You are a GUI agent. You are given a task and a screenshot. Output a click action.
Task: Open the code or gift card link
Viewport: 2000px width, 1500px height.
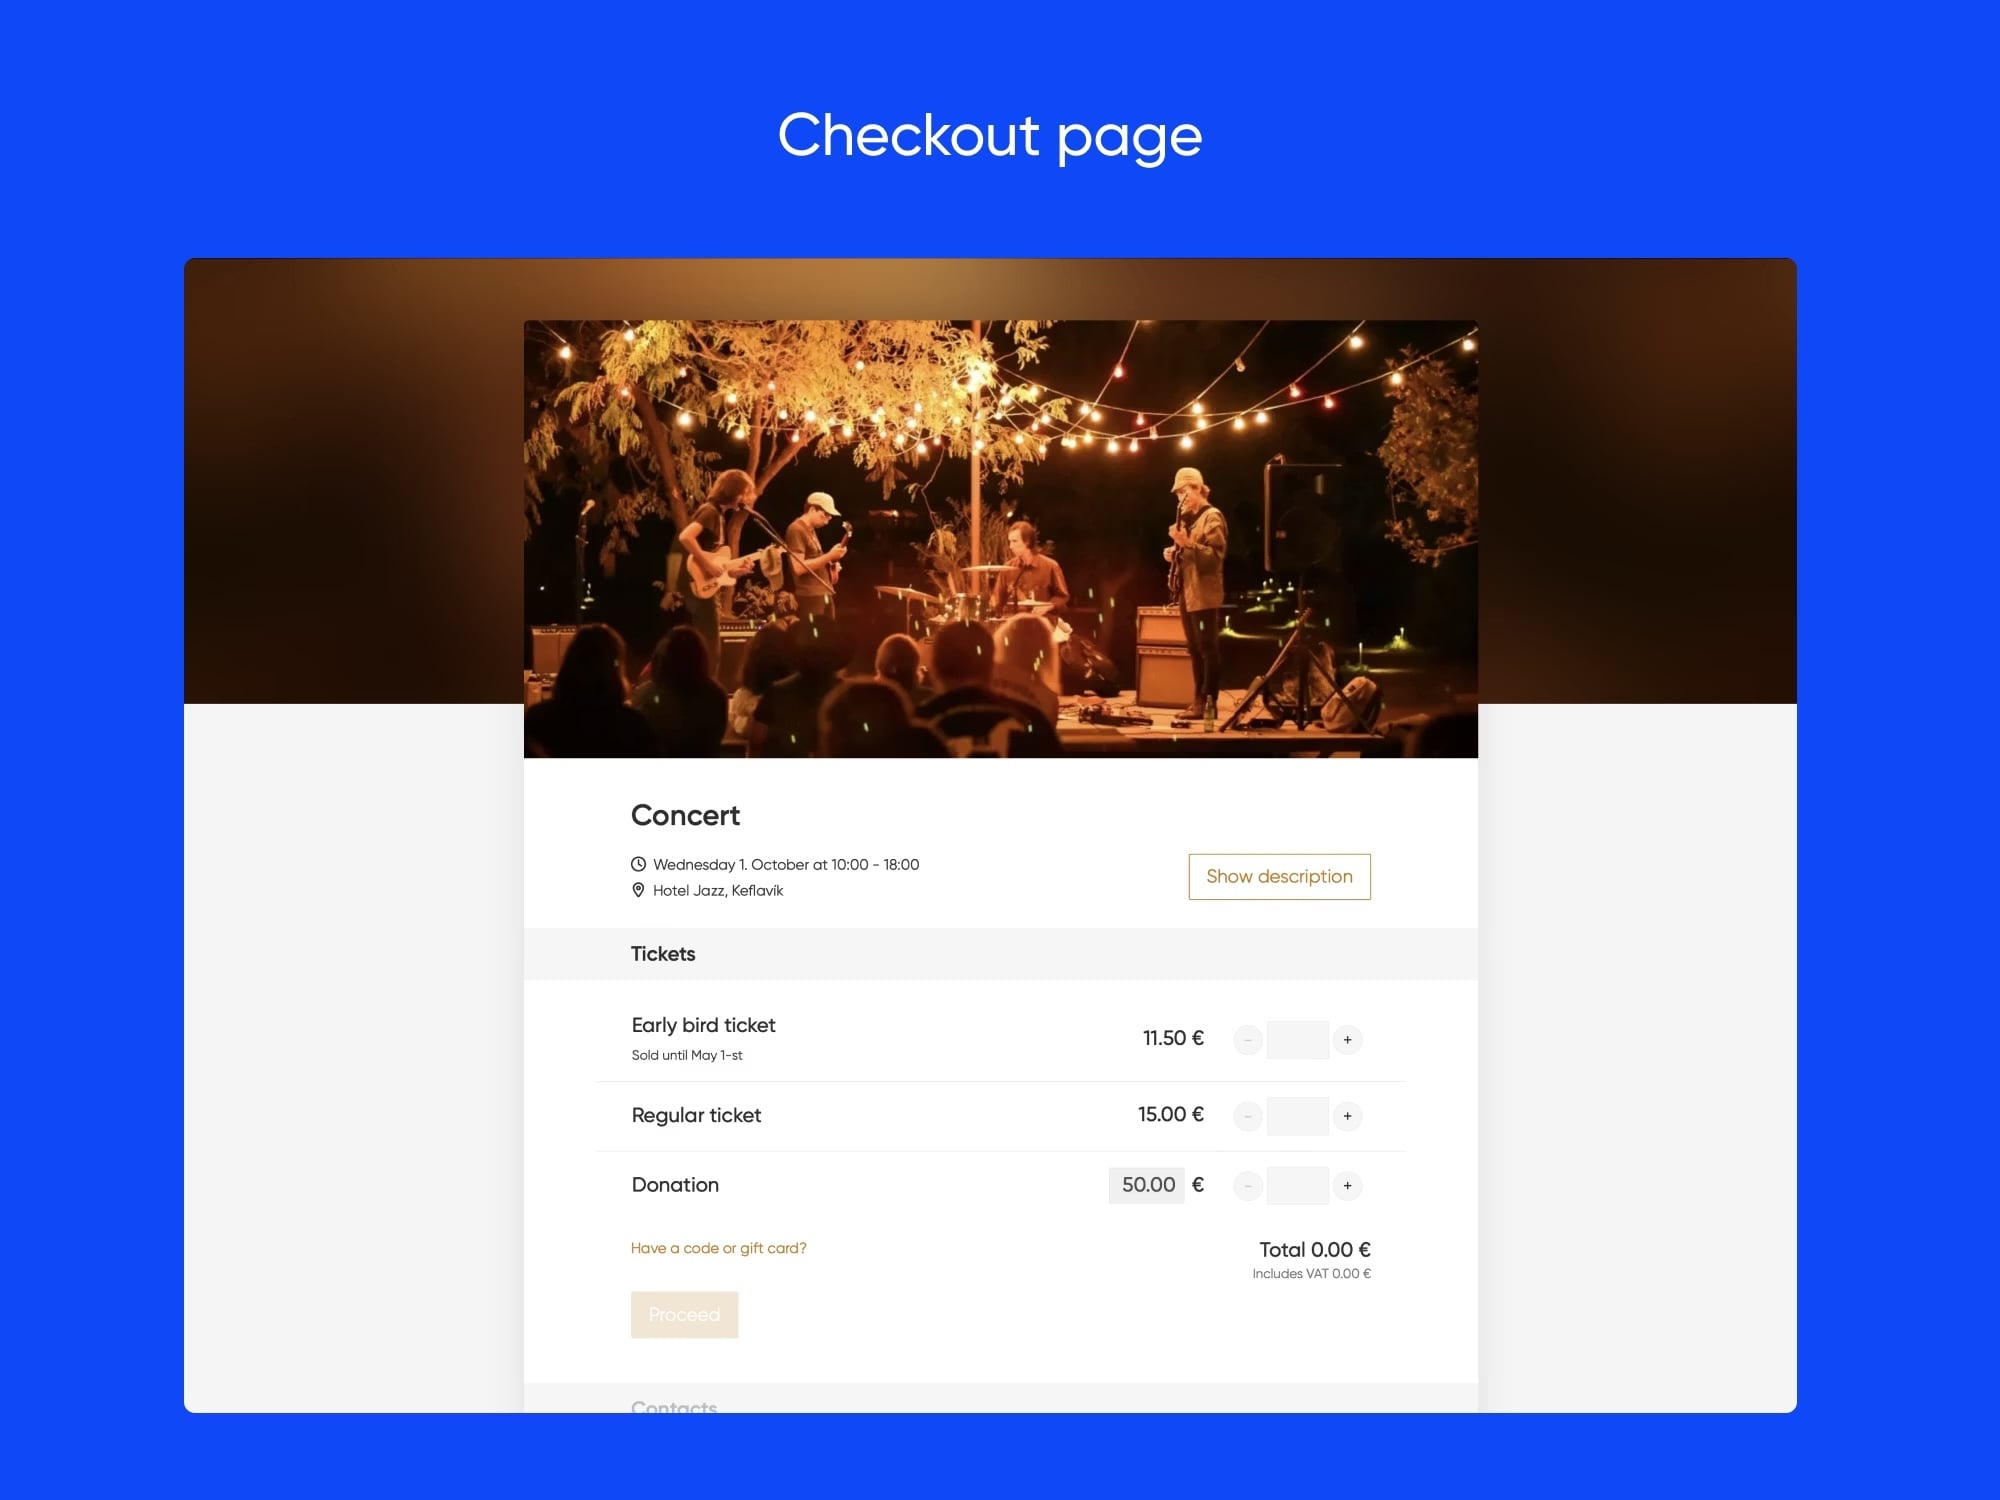coord(718,1248)
